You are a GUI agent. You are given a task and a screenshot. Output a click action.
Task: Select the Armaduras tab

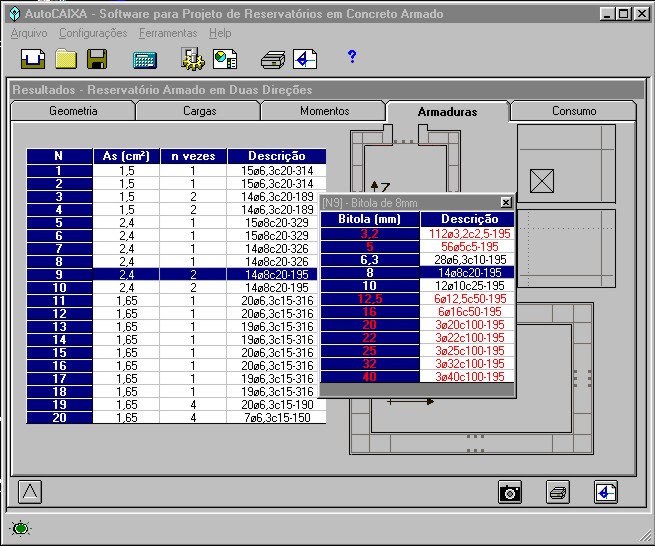click(447, 111)
